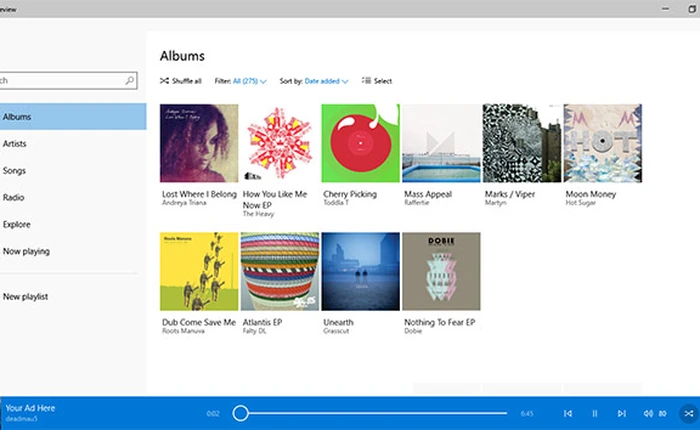Open Marks / Viper album cover
700x430 pixels.
[522, 143]
